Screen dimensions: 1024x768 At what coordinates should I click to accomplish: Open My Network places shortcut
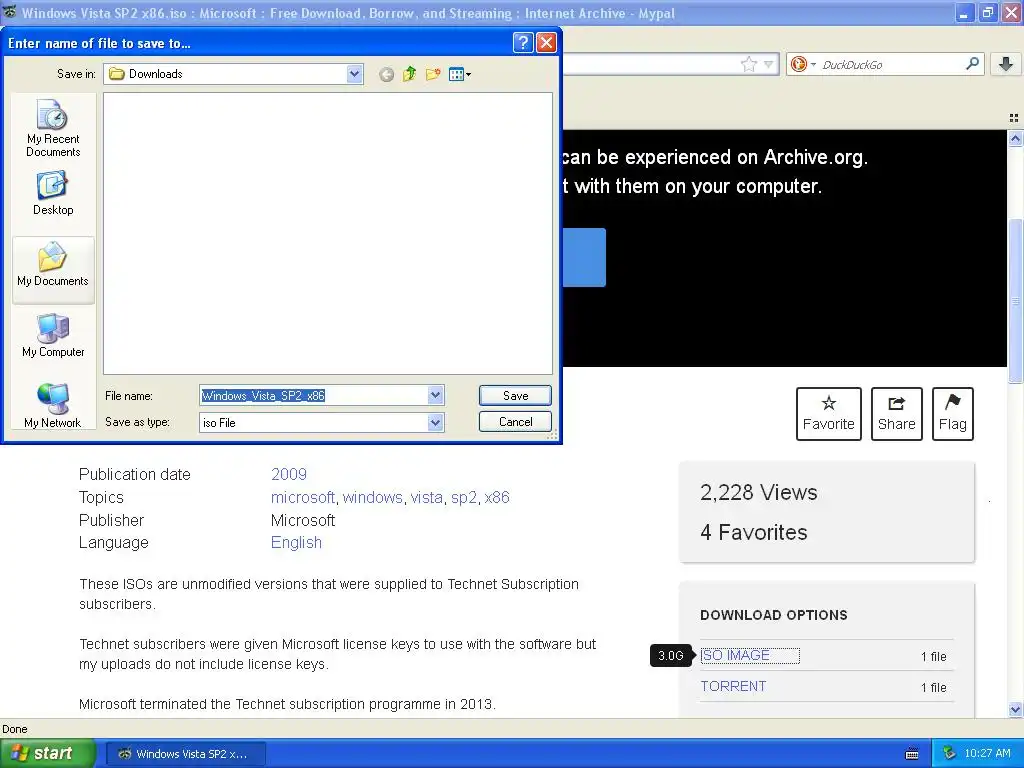53,406
